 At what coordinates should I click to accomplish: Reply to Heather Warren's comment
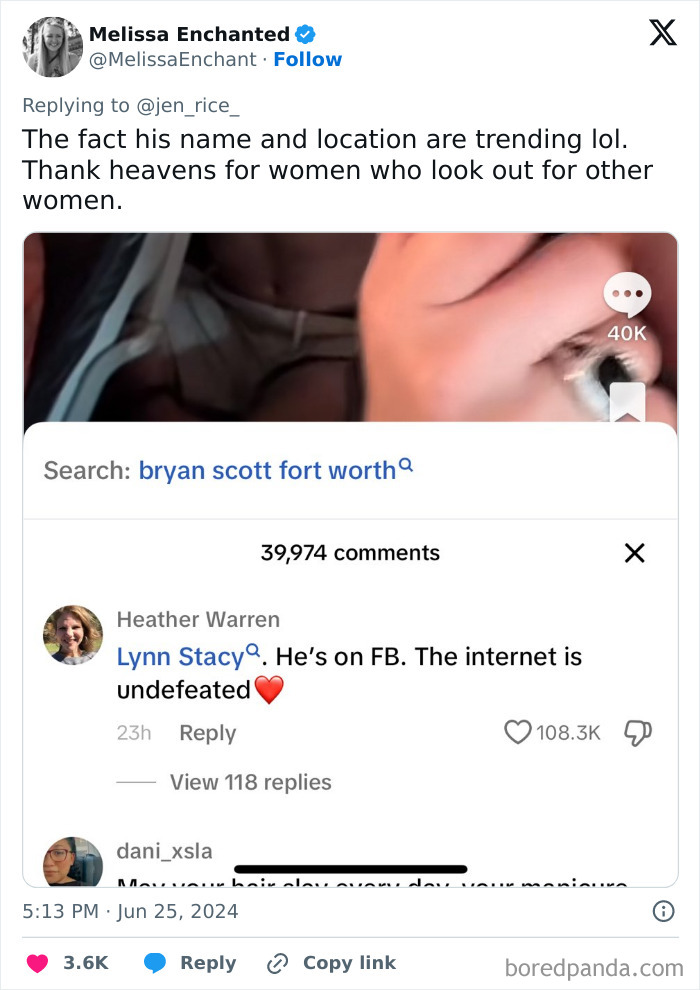(x=207, y=733)
